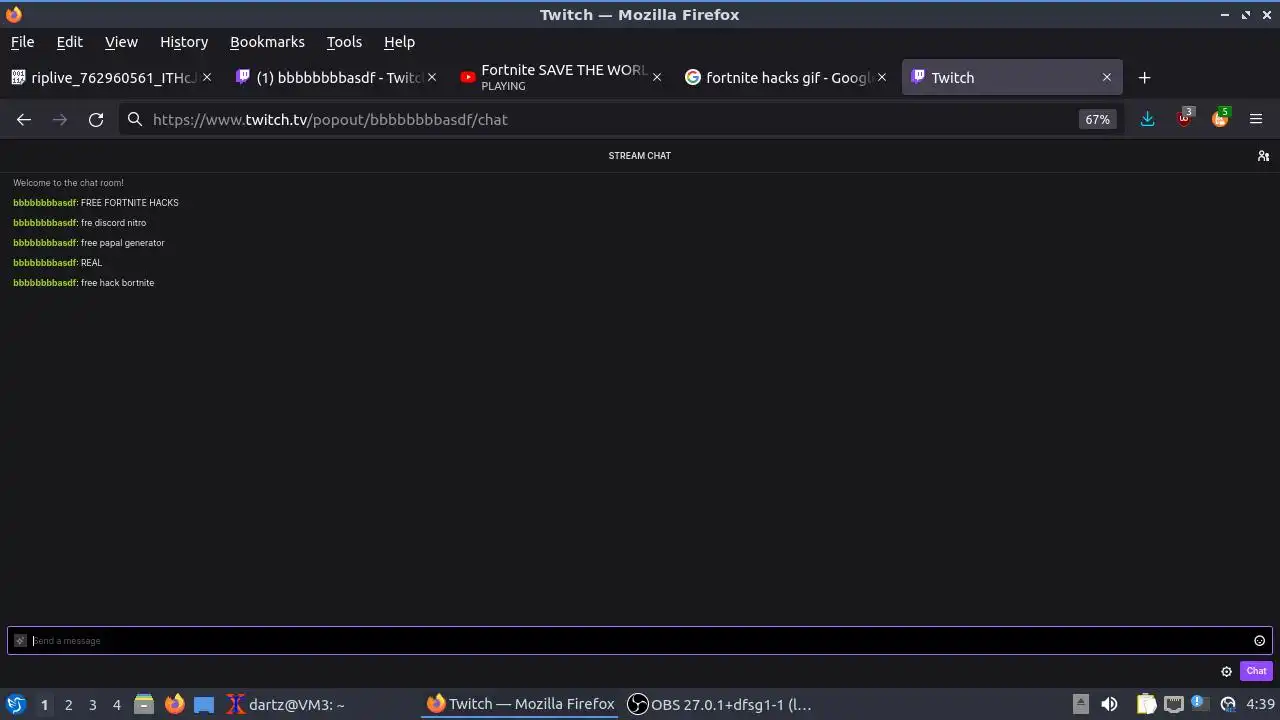Close the Fortnite SAVE THE WORLD YouTube tab
Image resolution: width=1280 pixels, height=720 pixels.
click(657, 77)
